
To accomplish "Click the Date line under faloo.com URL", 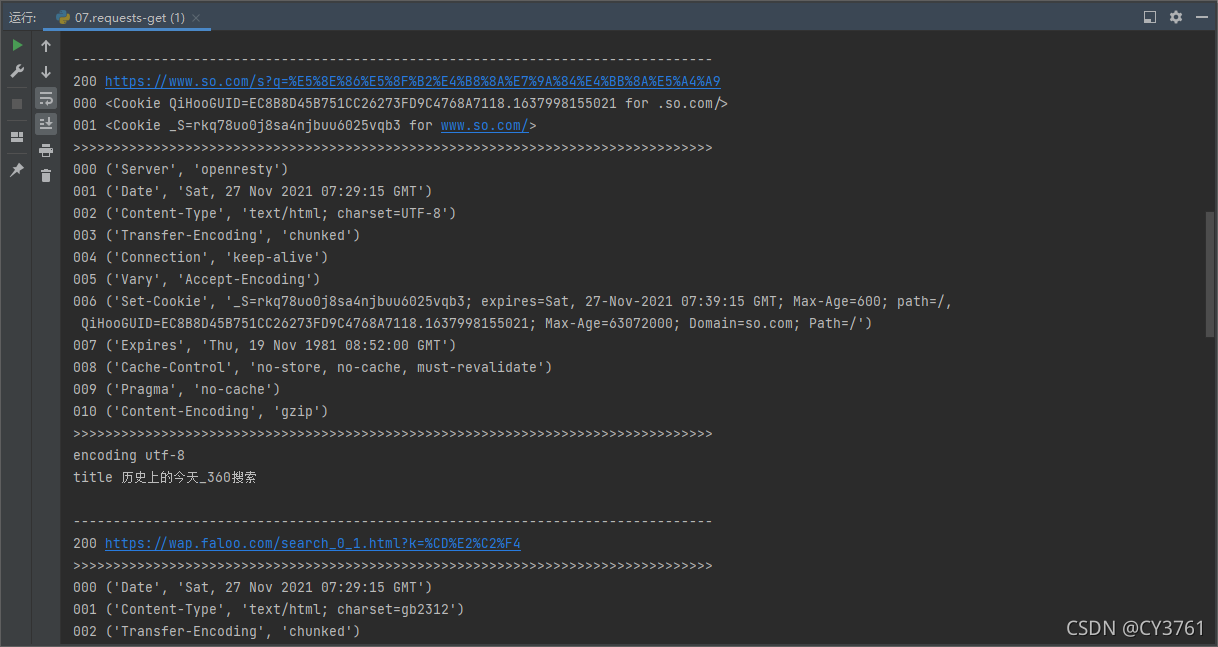I will [x=253, y=588].
